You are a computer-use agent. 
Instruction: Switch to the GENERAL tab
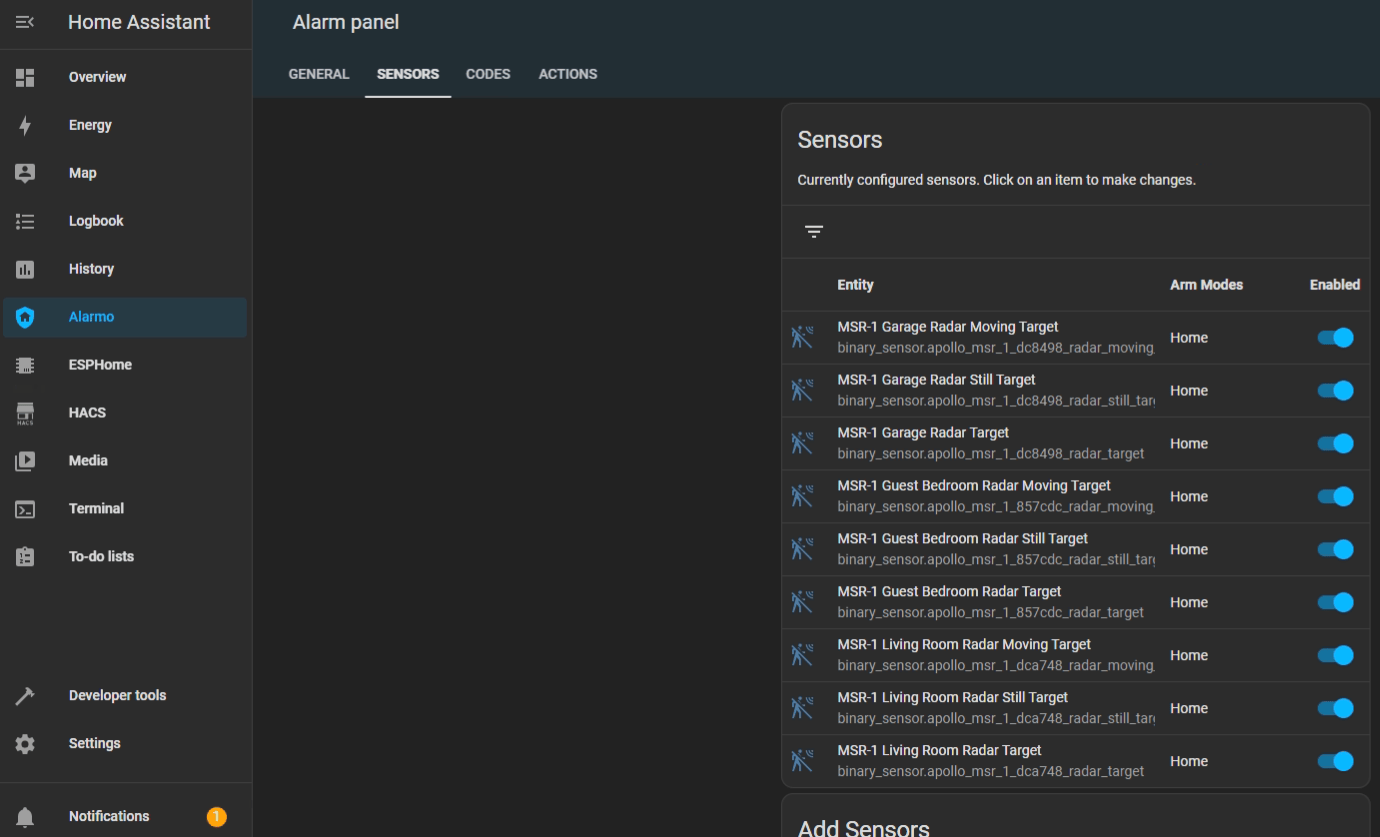click(x=319, y=74)
